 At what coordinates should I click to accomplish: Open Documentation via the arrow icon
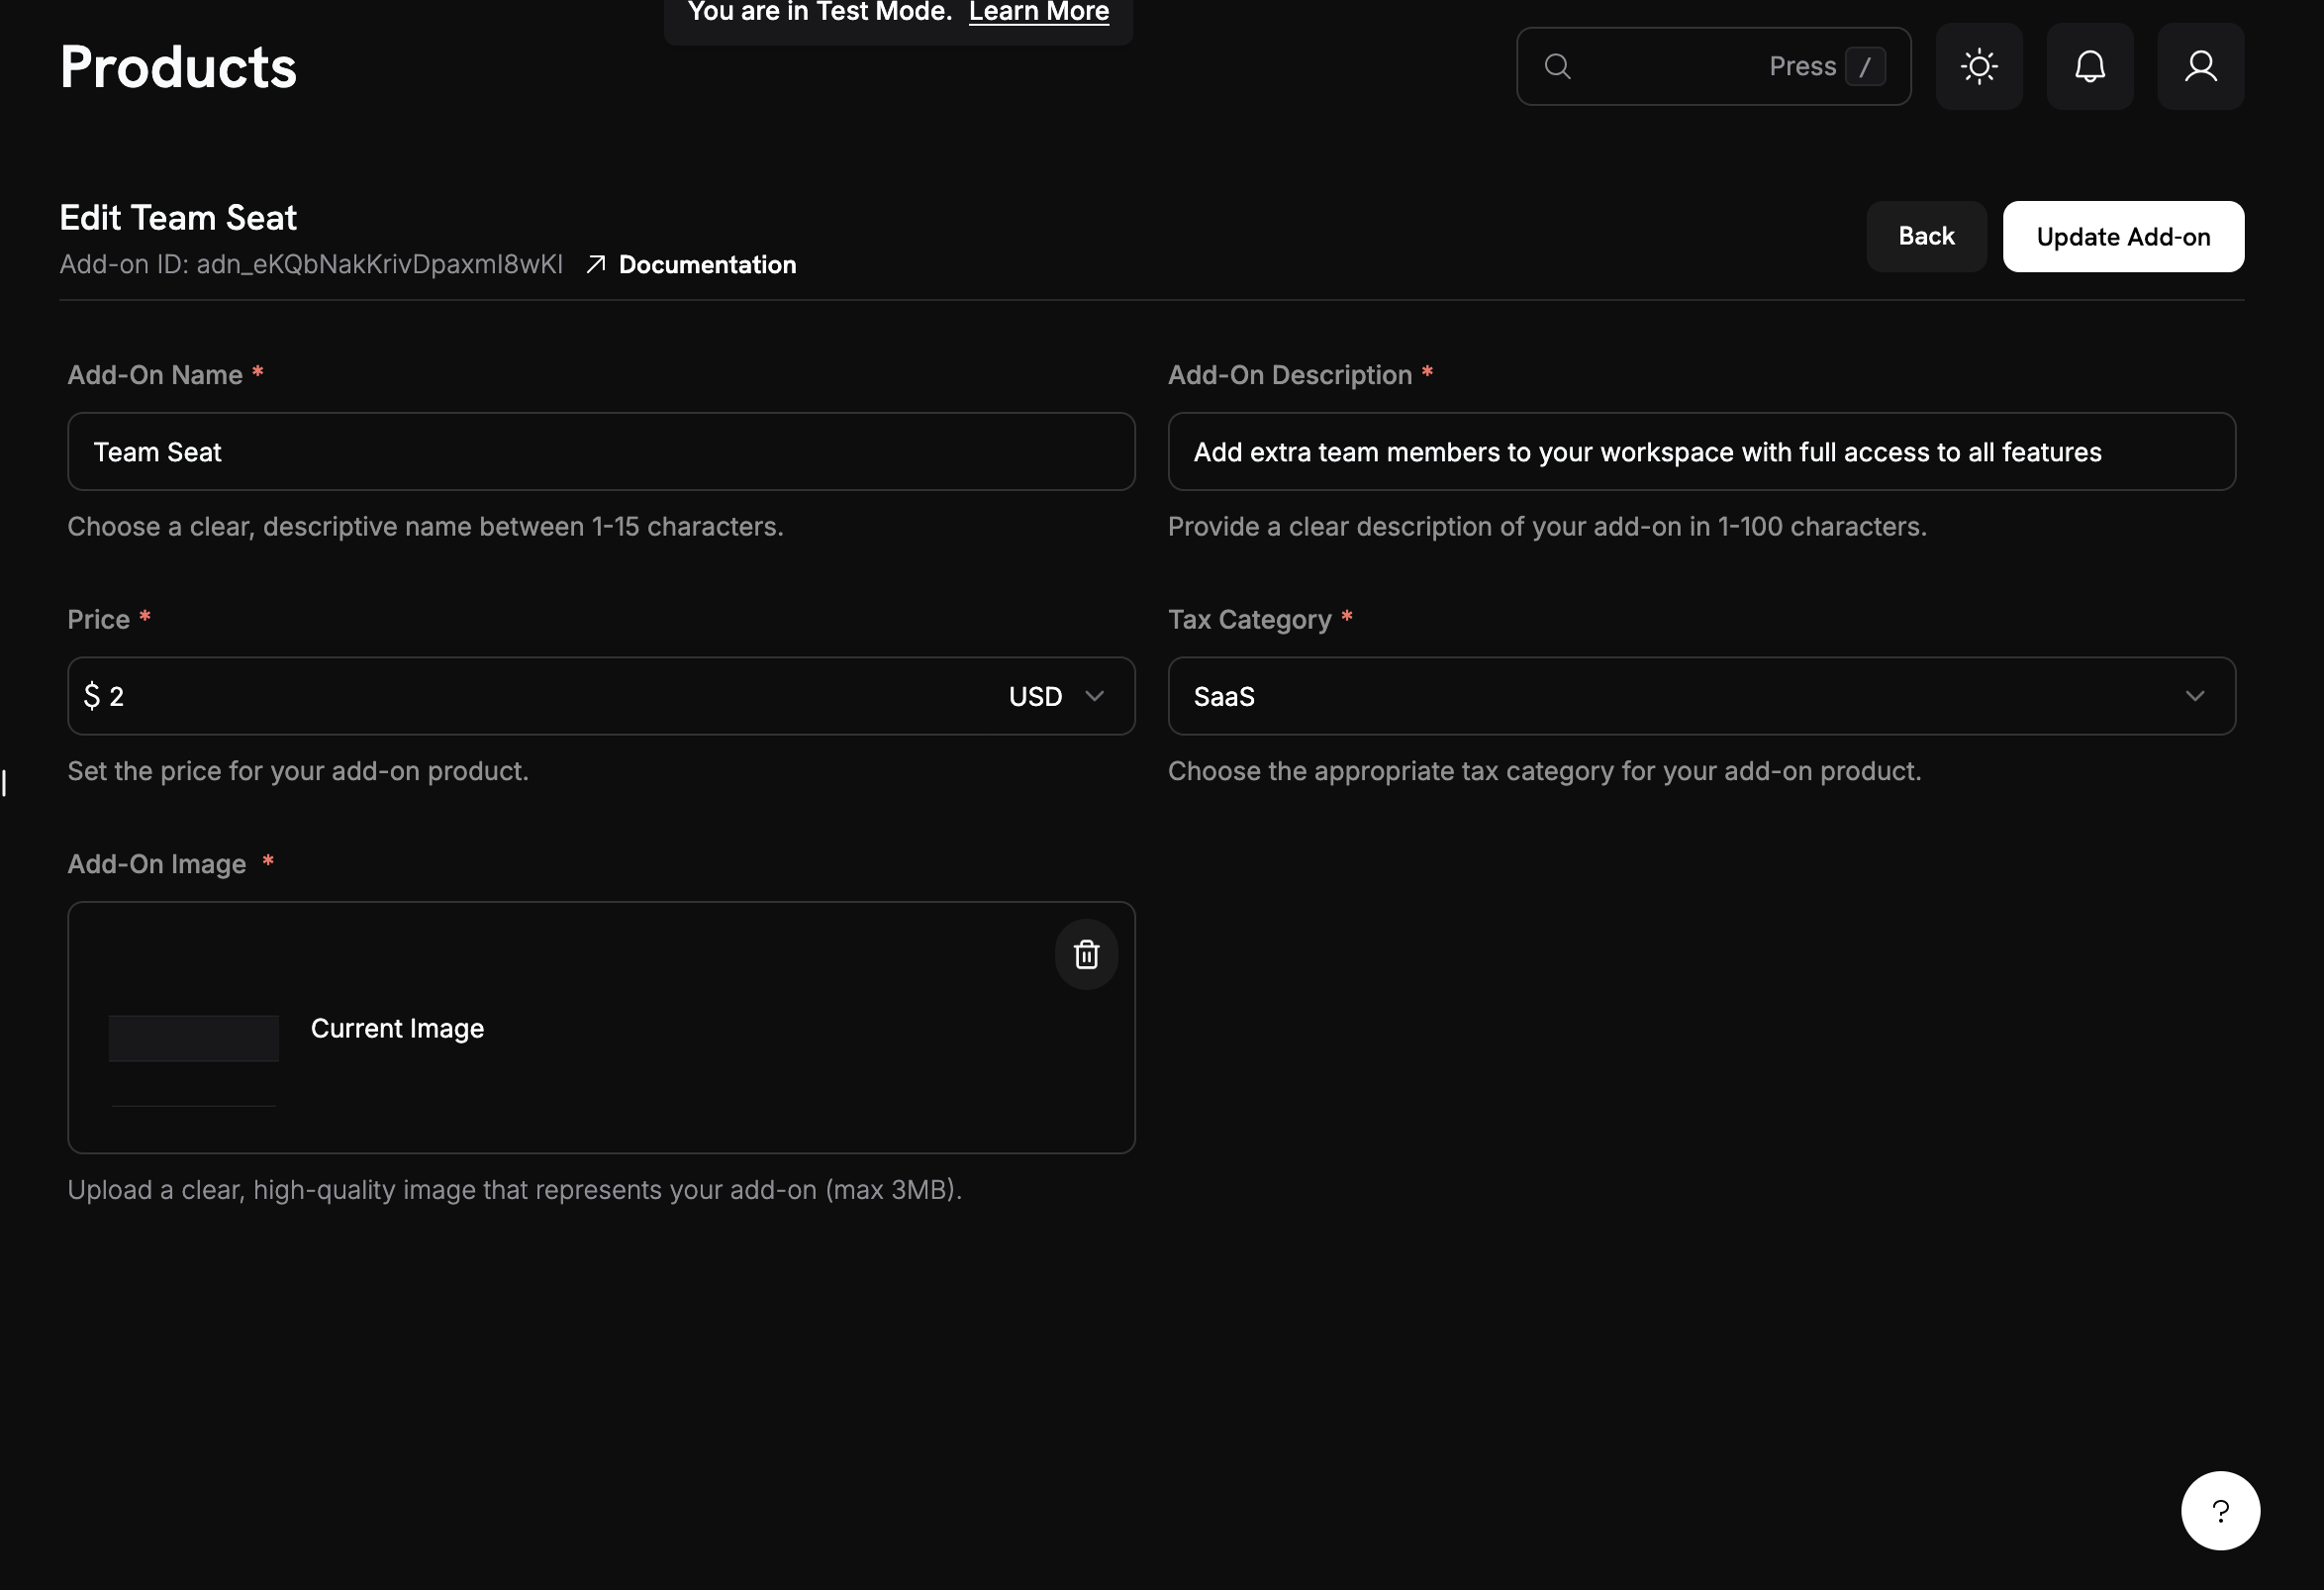click(597, 264)
